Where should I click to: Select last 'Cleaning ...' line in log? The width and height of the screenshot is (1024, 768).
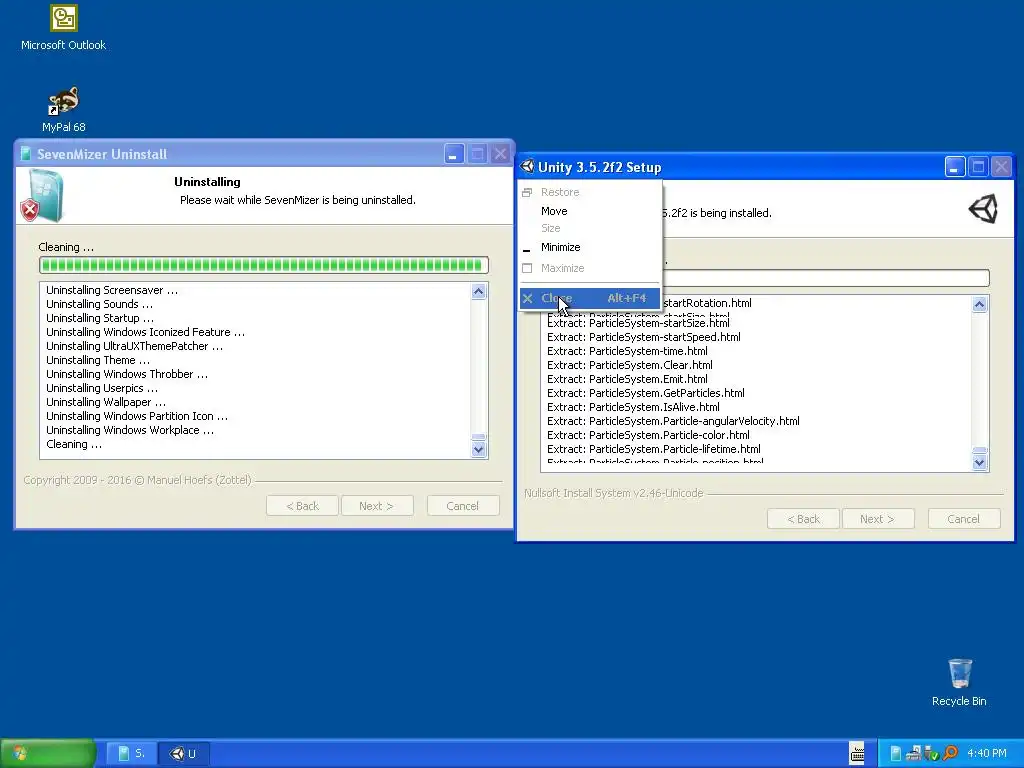pos(74,444)
